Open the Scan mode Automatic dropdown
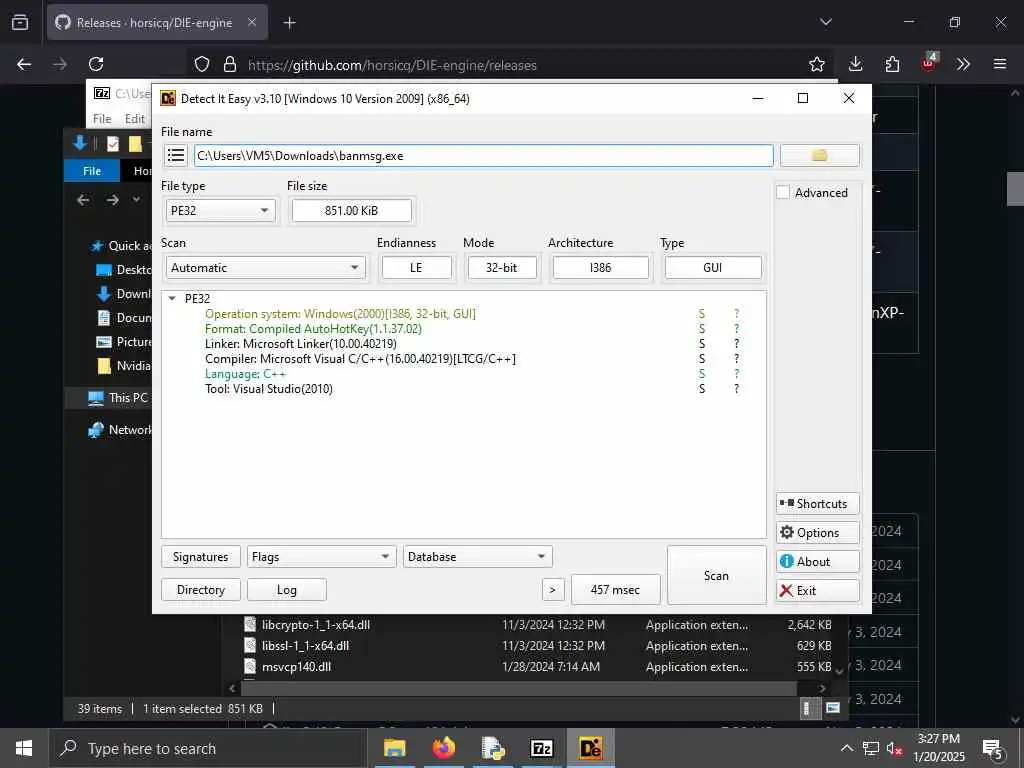 click(265, 268)
